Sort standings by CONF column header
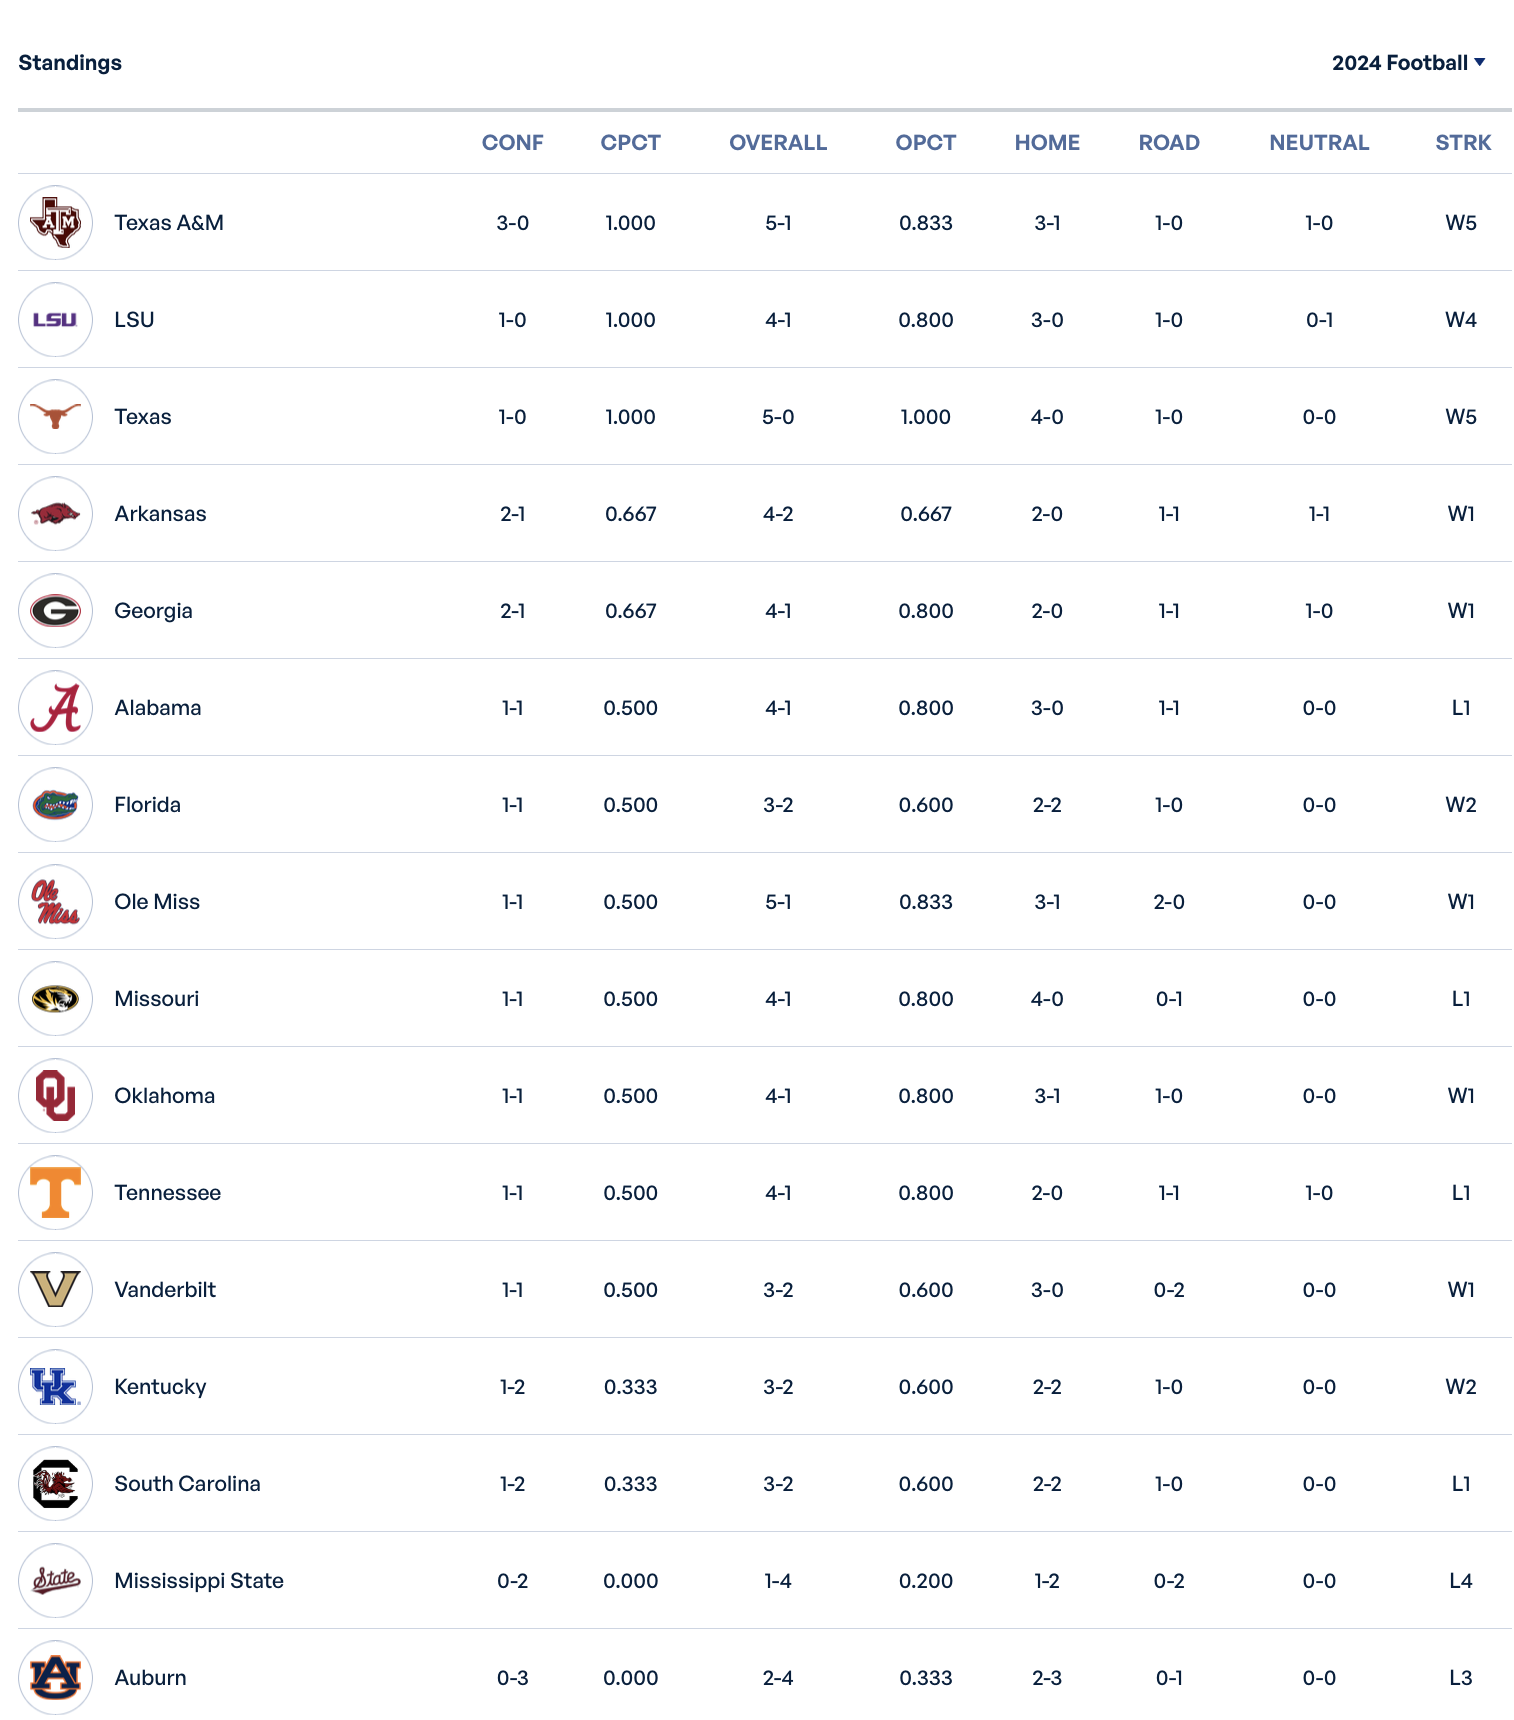The width and height of the screenshot is (1514, 1720). pos(512,143)
